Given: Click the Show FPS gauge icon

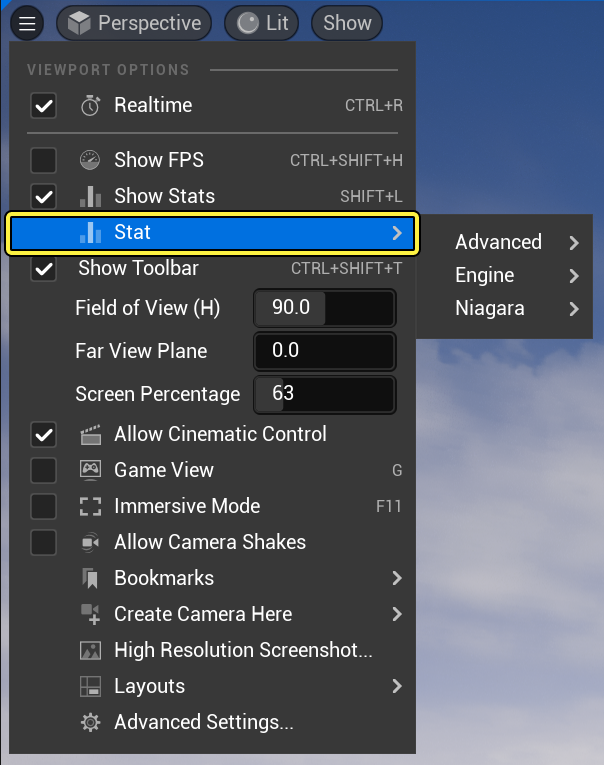Looking at the screenshot, I should (91, 160).
